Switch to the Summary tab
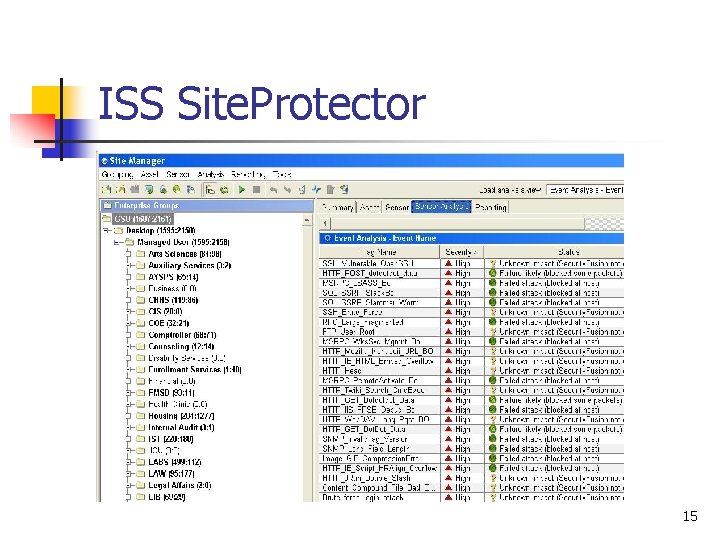 click(x=338, y=208)
